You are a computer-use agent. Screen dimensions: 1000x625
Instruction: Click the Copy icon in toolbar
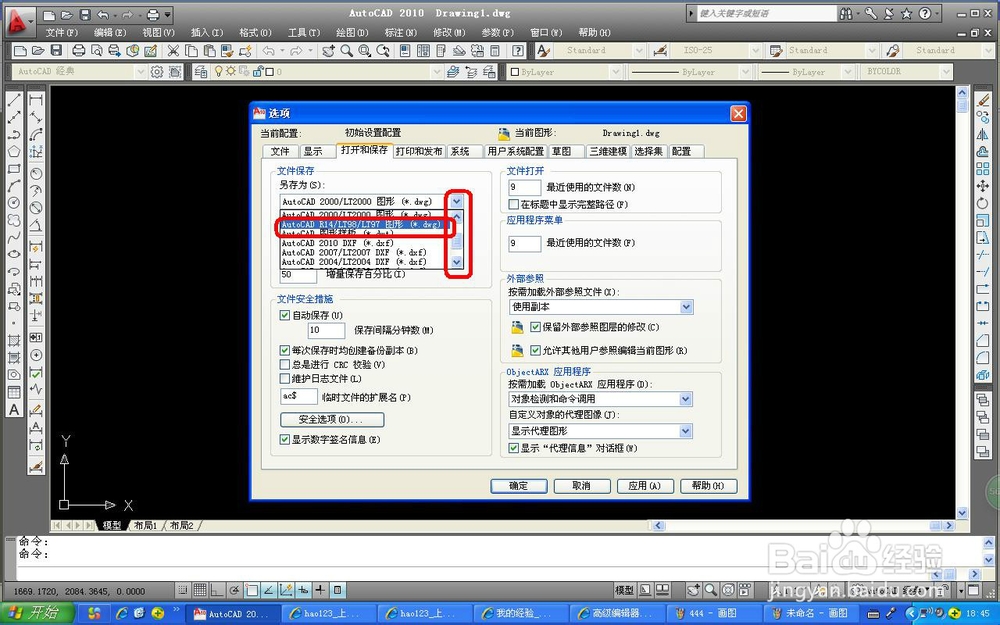(x=191, y=50)
